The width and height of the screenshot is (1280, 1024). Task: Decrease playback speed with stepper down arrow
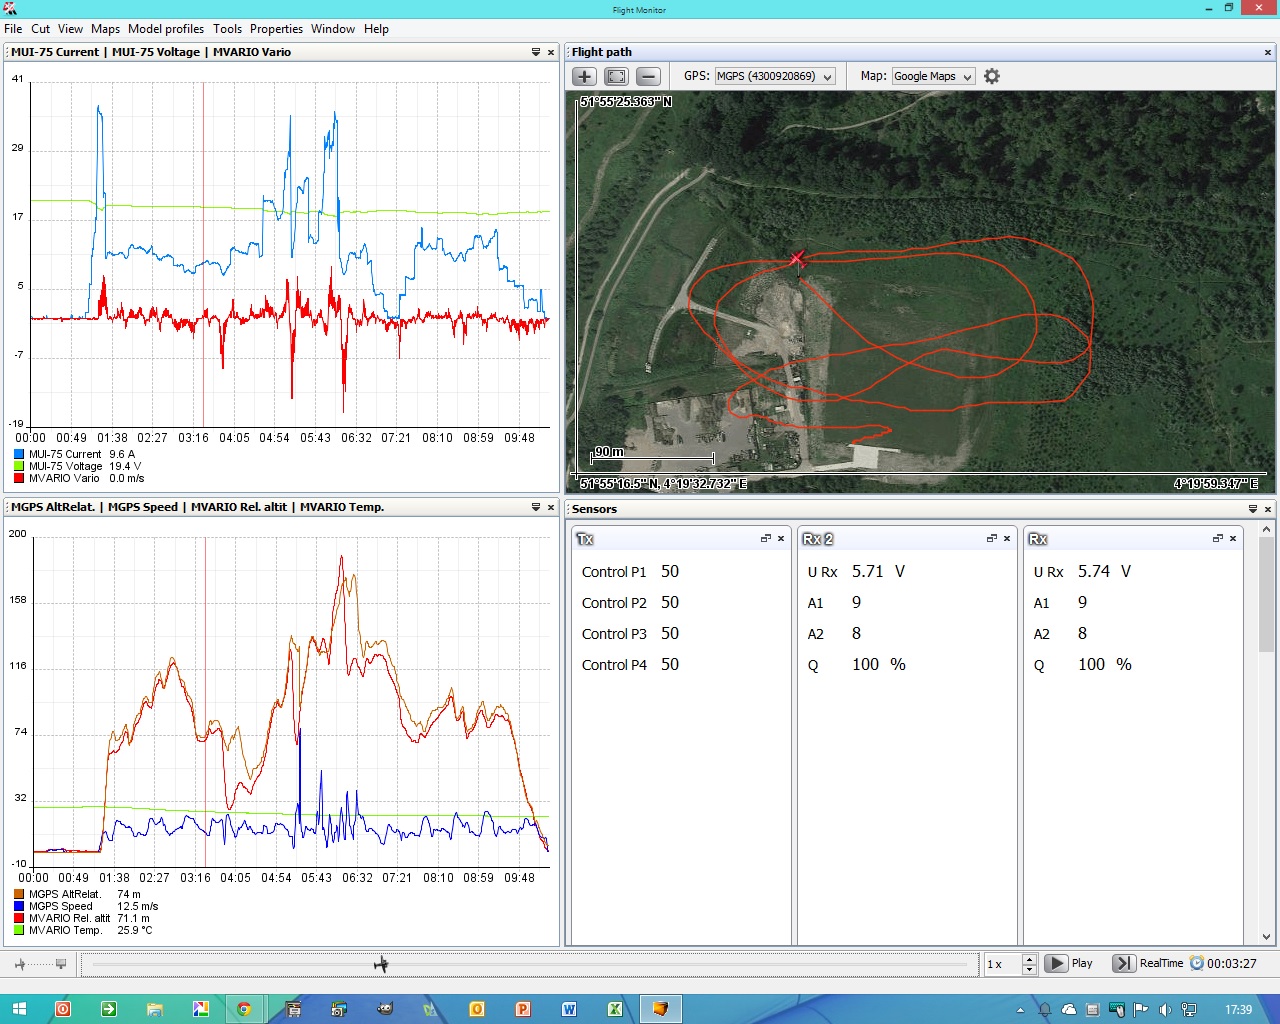pos(1029,969)
